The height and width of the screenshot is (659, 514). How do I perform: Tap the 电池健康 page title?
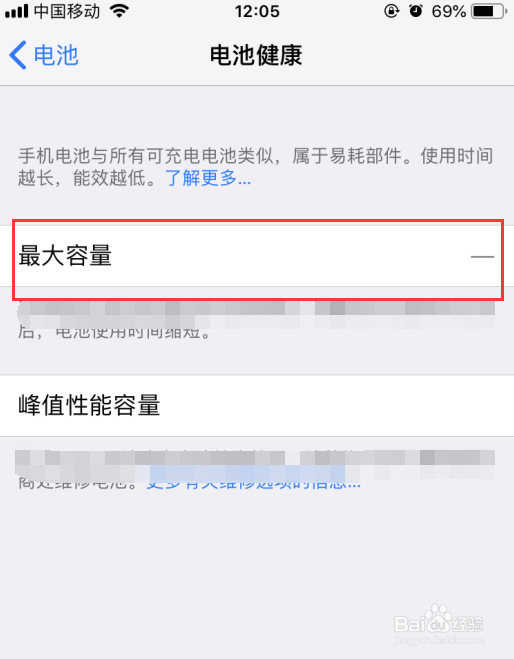pyautogui.click(x=256, y=55)
